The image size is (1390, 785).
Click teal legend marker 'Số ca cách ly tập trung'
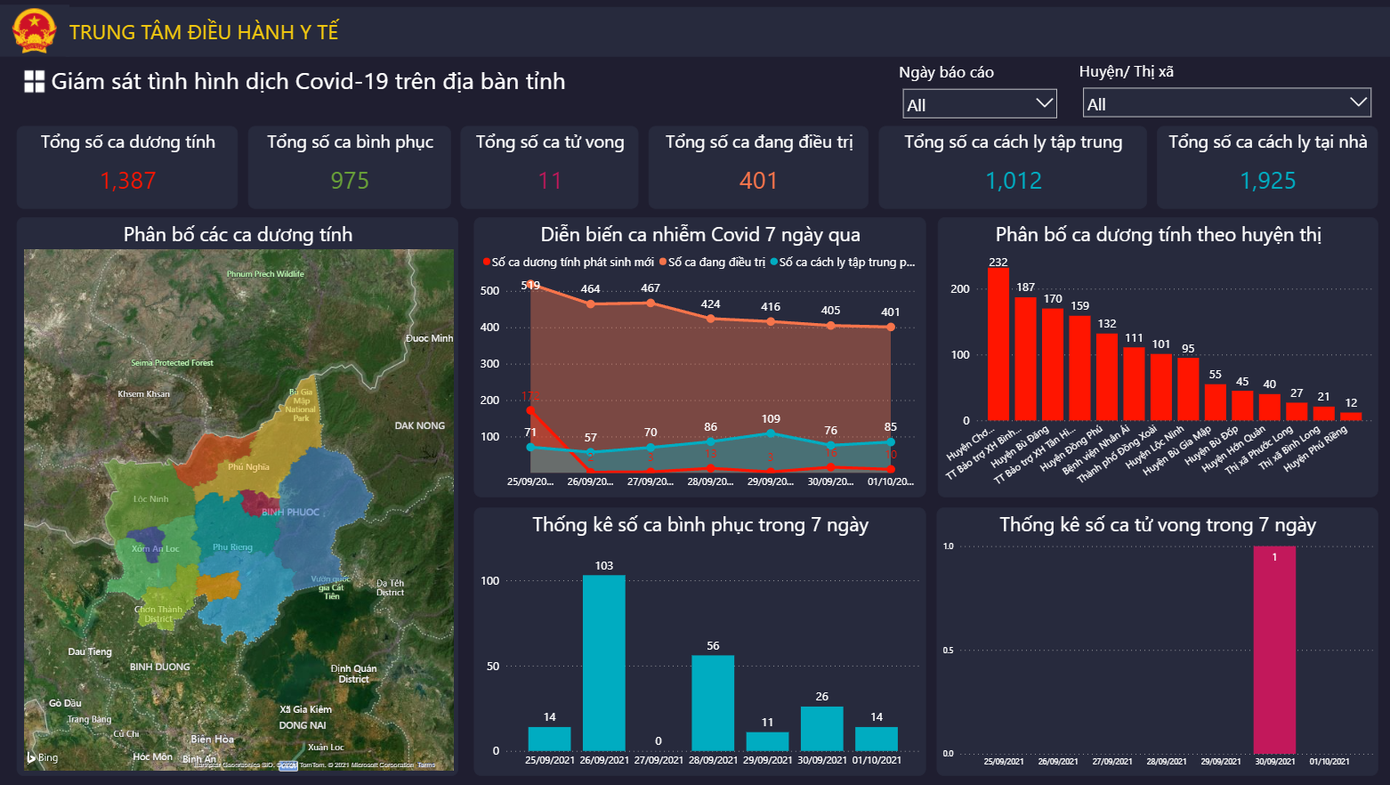pyautogui.click(x=774, y=263)
